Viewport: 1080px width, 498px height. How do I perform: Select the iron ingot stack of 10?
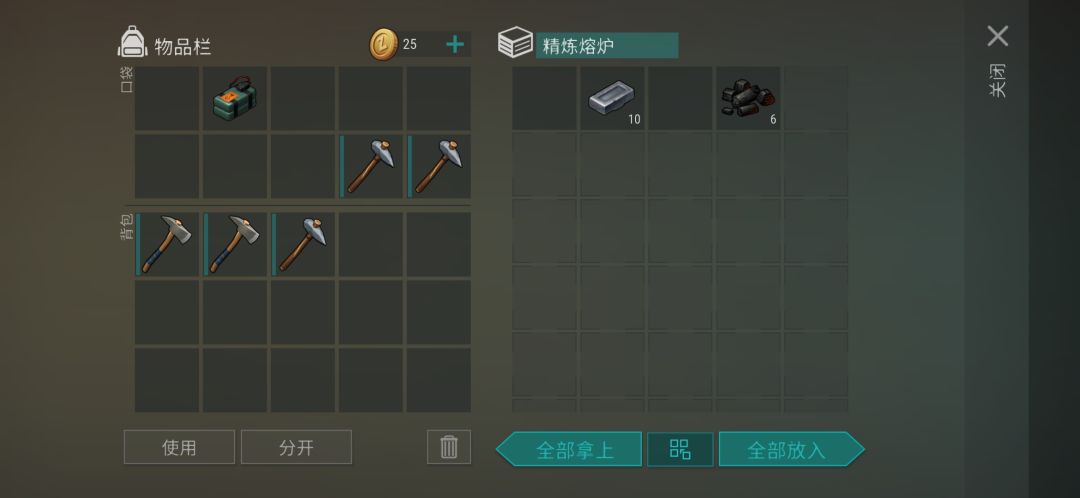click(x=612, y=98)
